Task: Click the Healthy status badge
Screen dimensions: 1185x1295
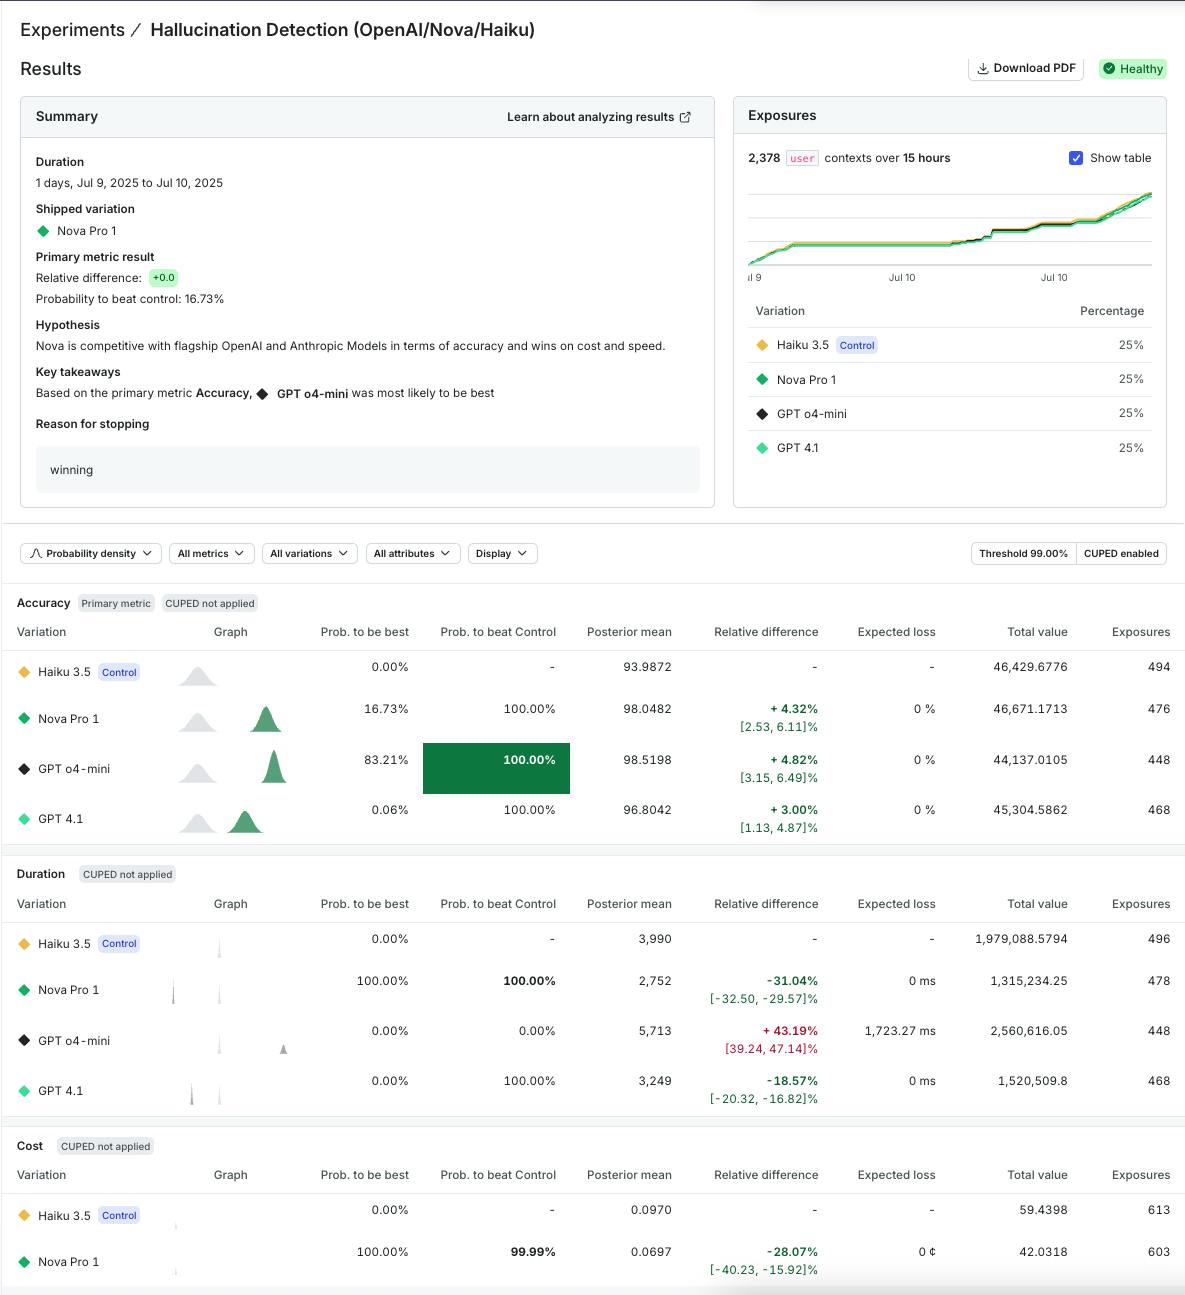Action: [1133, 69]
